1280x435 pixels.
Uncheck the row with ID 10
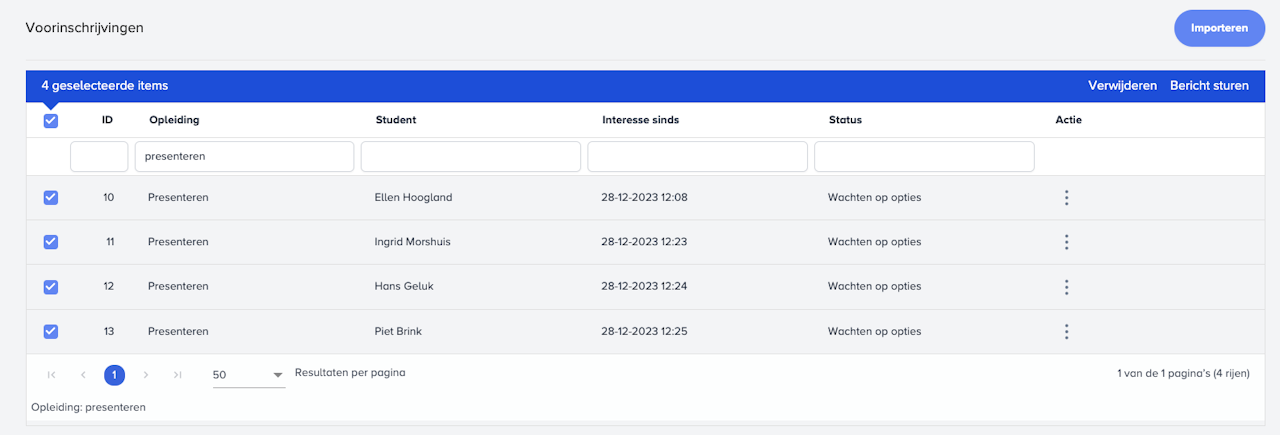click(51, 198)
